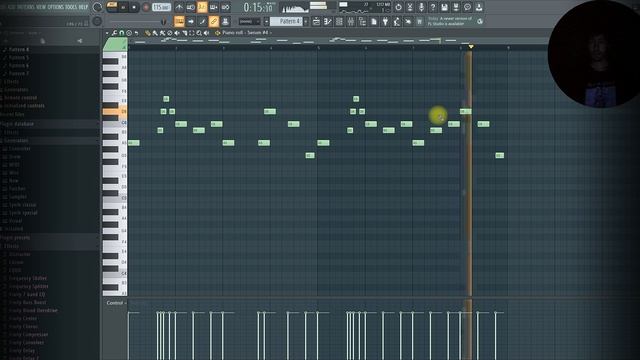Open the VIEW menu
This screenshot has height=360, width=640.
(x=41, y=7)
